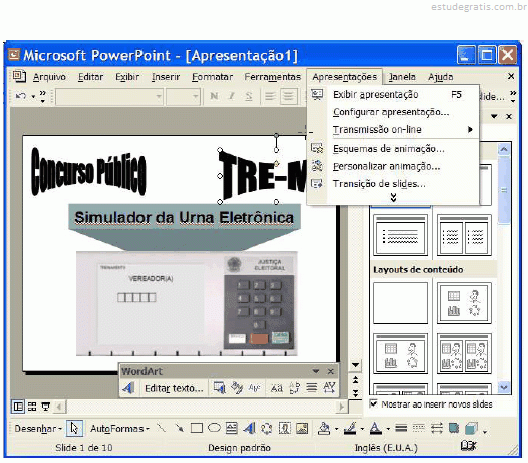Select the Rectangle tool in drawing toolbar

(x=197, y=428)
